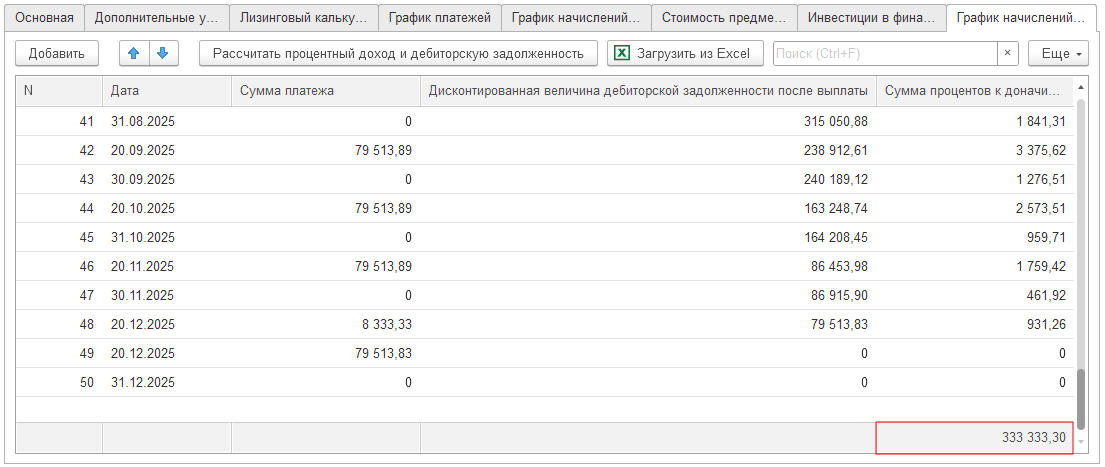Click the move row up arrow
Image resolution: width=1105 pixels, height=467 pixels.
point(134,54)
